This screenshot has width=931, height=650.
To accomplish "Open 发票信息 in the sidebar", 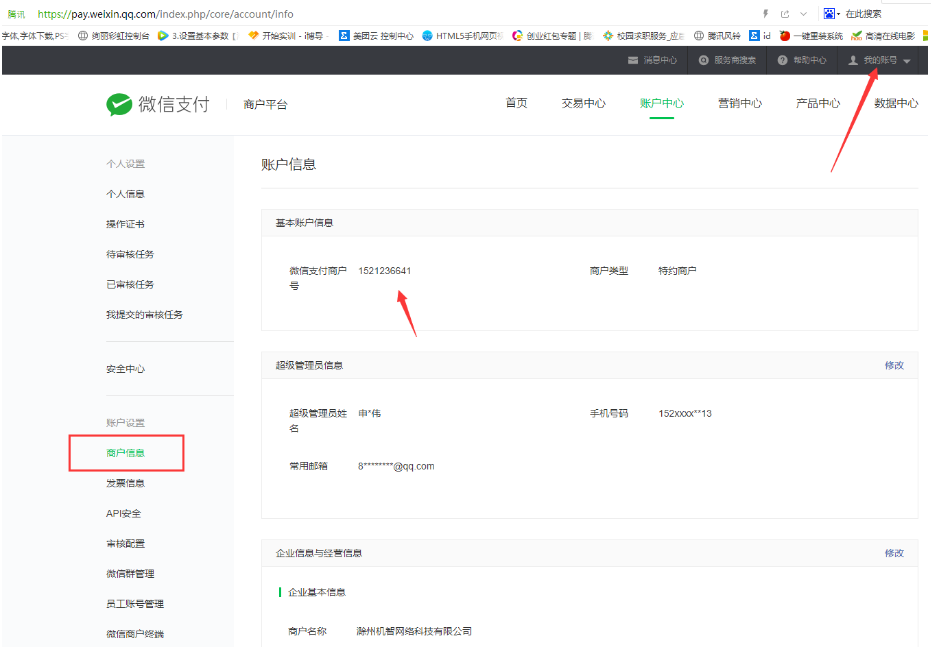I will 125,483.
